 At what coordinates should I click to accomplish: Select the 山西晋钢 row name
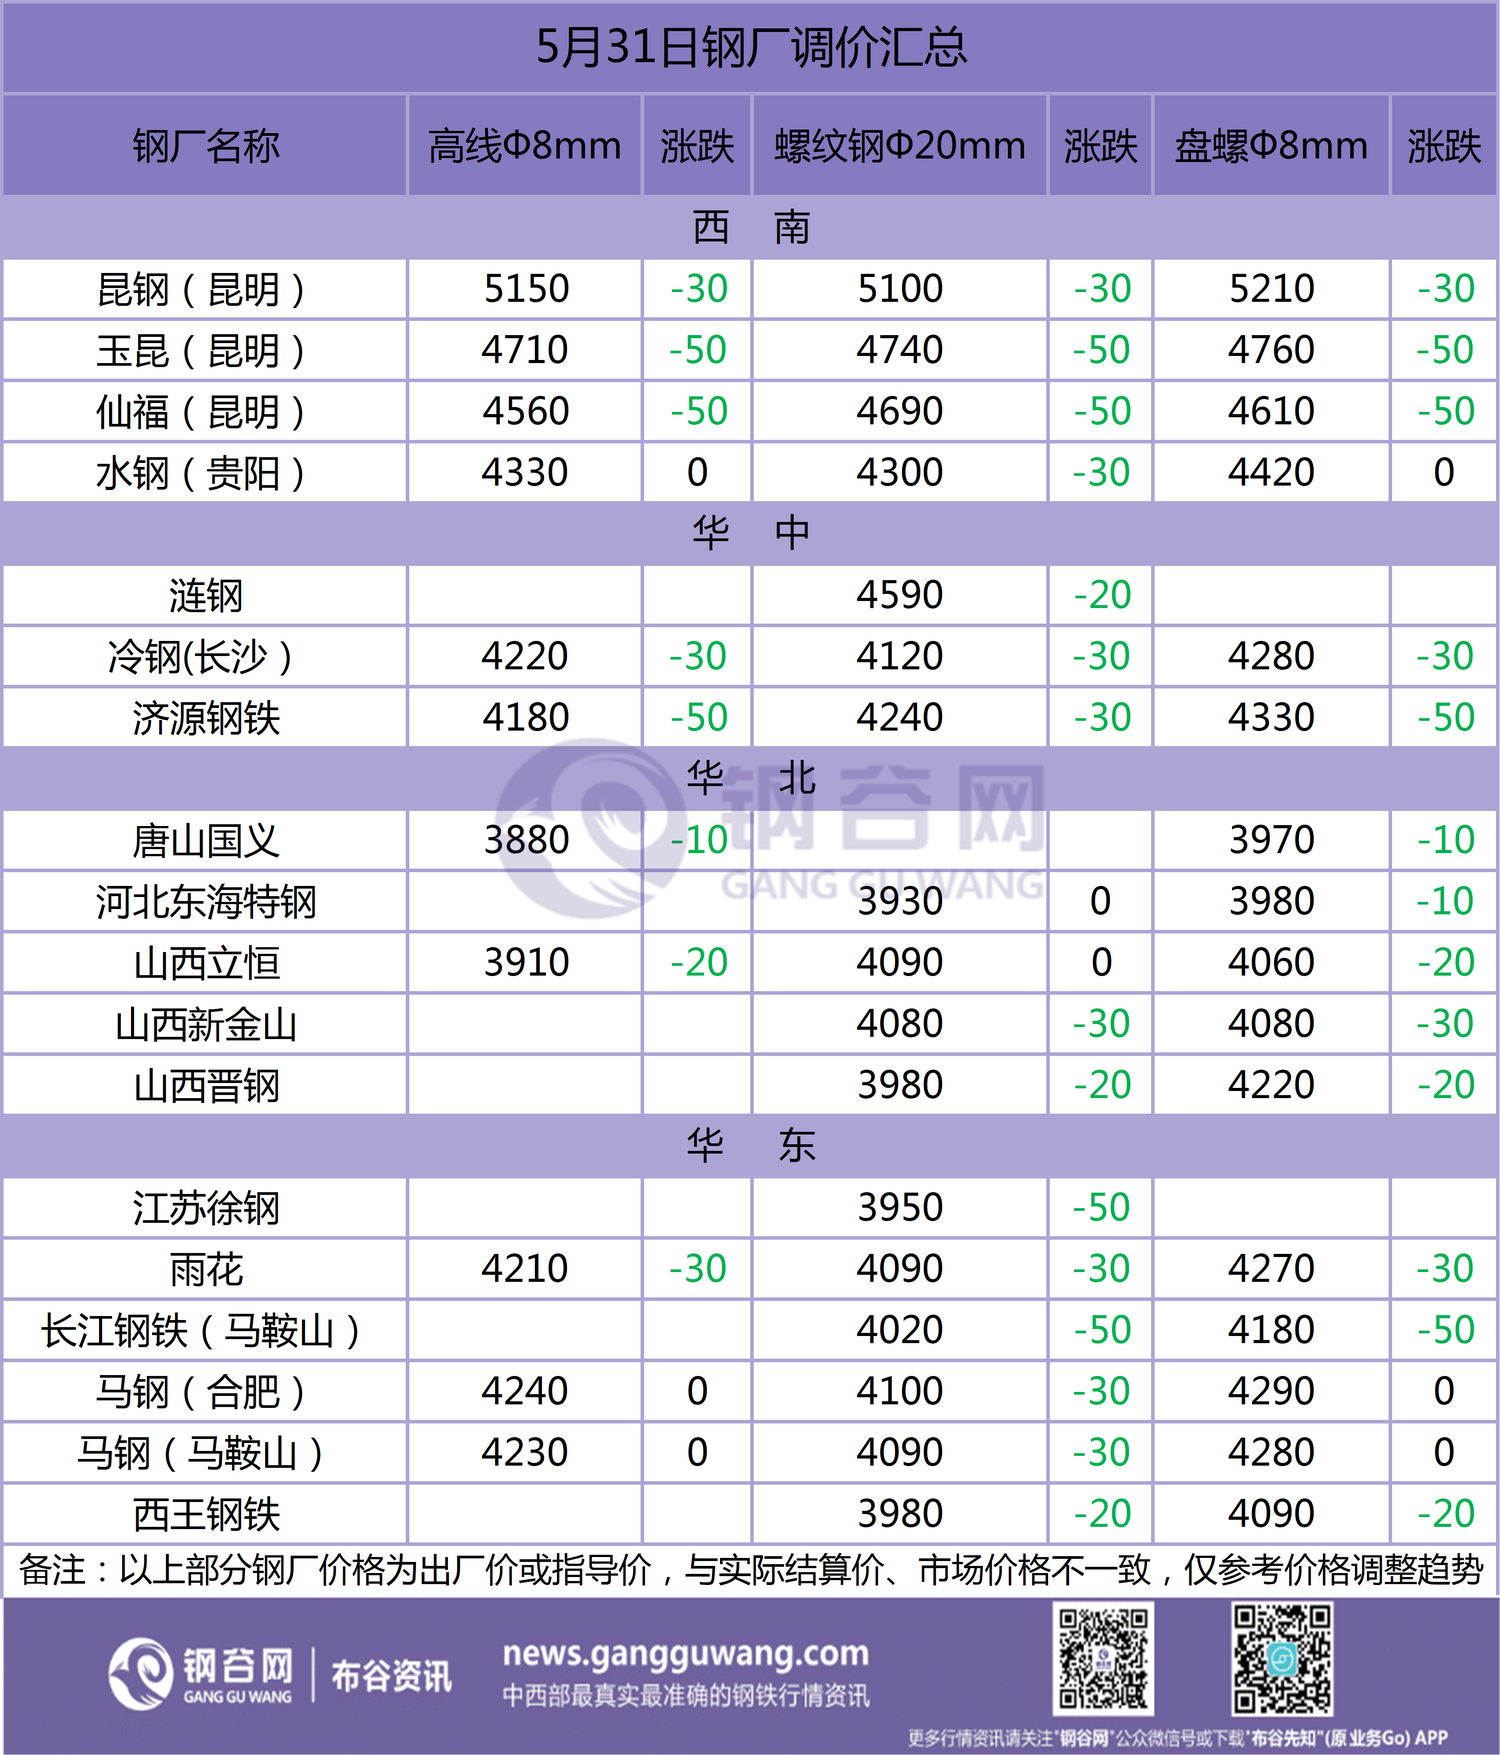click(x=206, y=1086)
